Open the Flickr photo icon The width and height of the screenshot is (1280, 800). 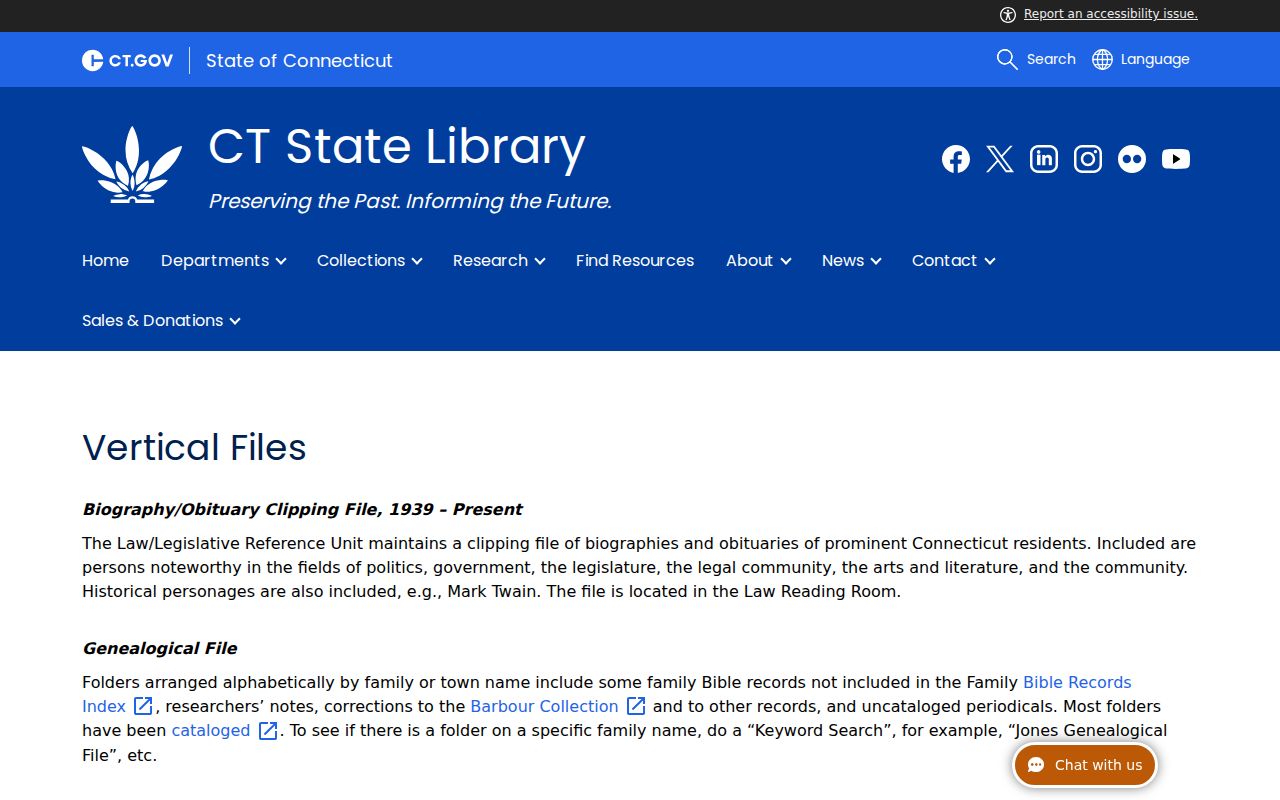(1132, 159)
